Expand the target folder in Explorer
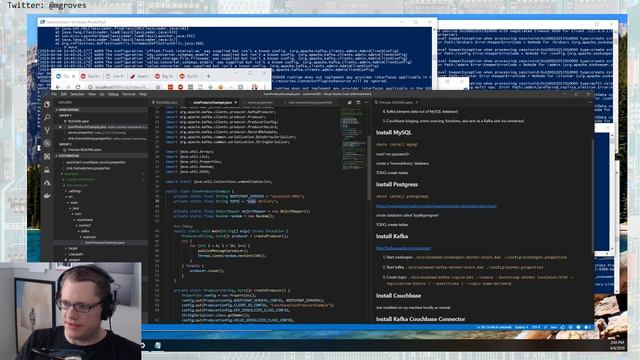The height and width of the screenshot is (360, 640). [73, 248]
